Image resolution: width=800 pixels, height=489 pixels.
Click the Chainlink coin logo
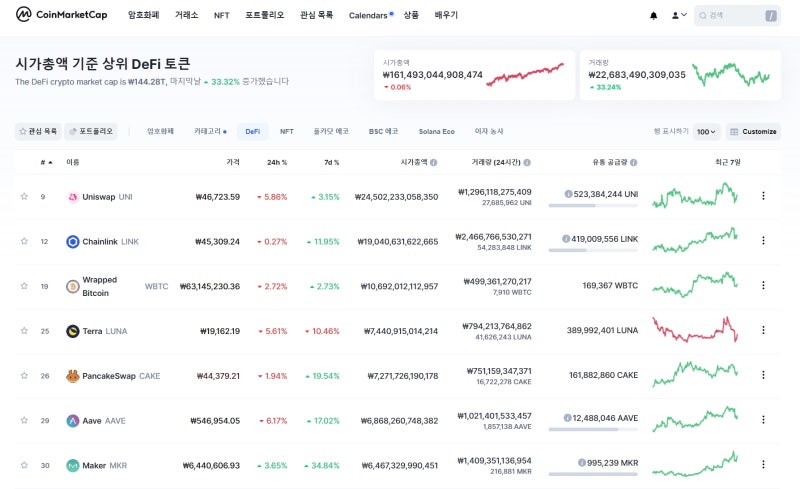tap(73, 241)
